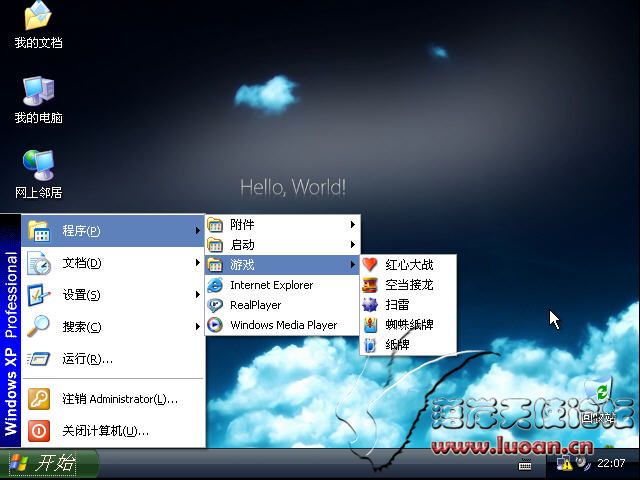Expand the 文档(D) submenu arrow

point(198,263)
